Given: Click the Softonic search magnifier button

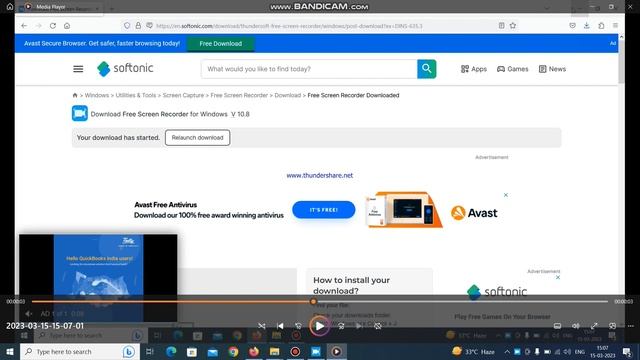Looking at the screenshot, I should [x=427, y=69].
